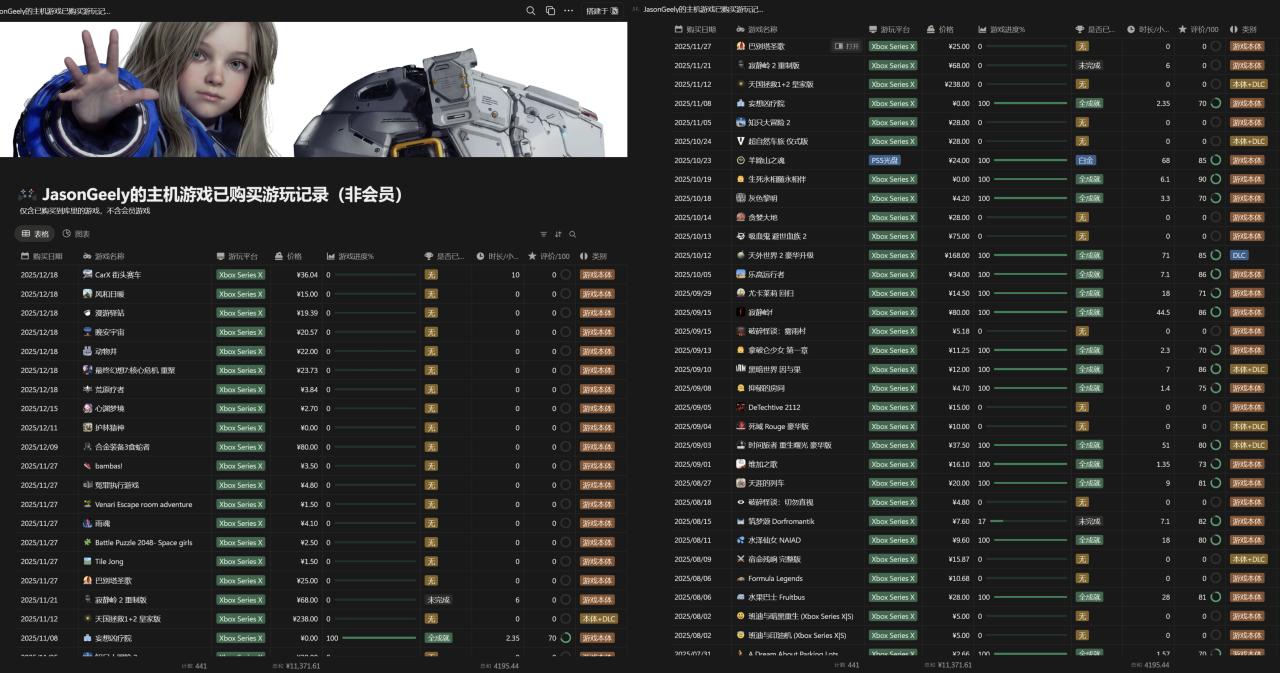Screen dimensions: 1280x673
Task: Click the ¥168.00 price cell
Action: pyautogui.click(x=957, y=255)
